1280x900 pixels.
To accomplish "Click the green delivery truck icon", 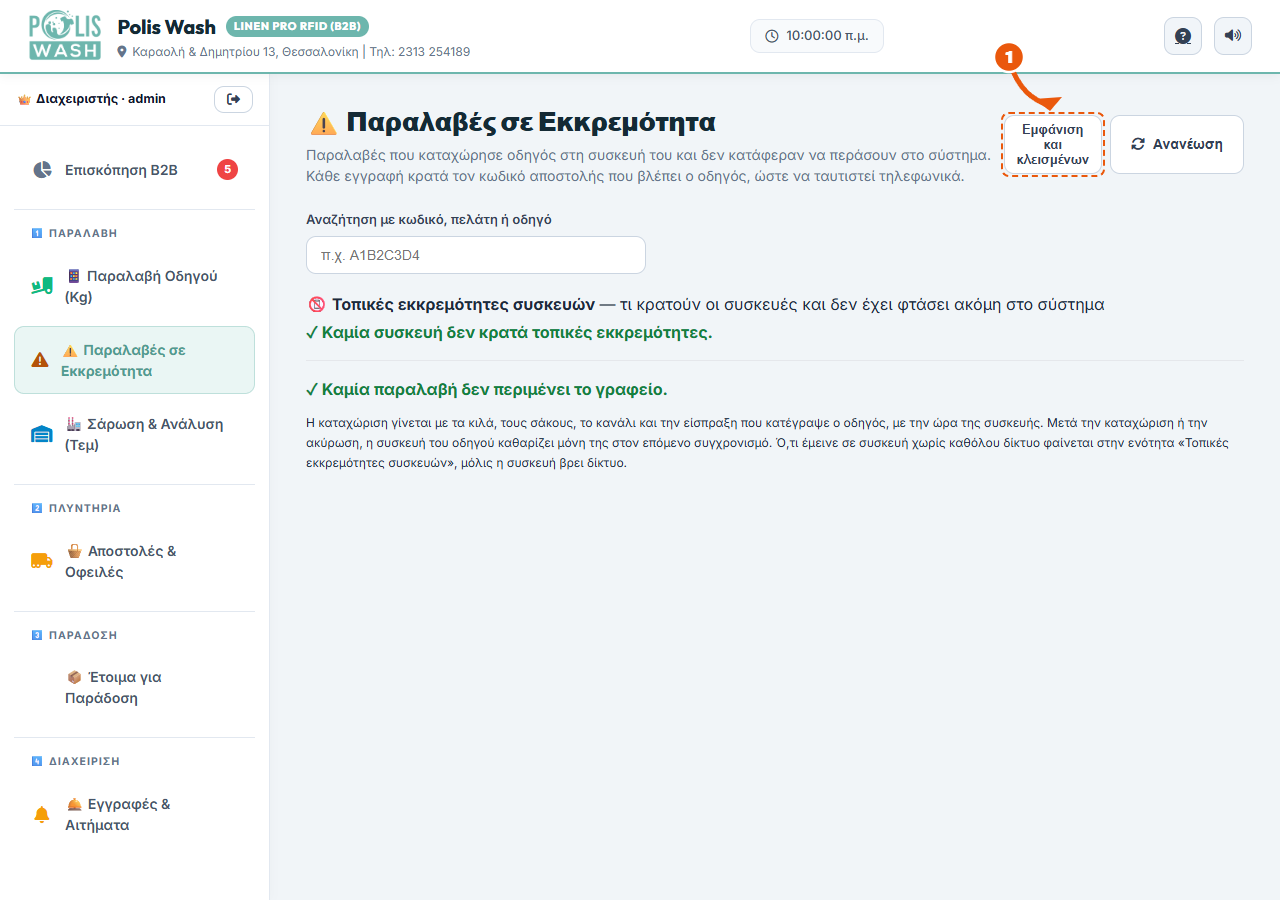I will tap(41, 287).
